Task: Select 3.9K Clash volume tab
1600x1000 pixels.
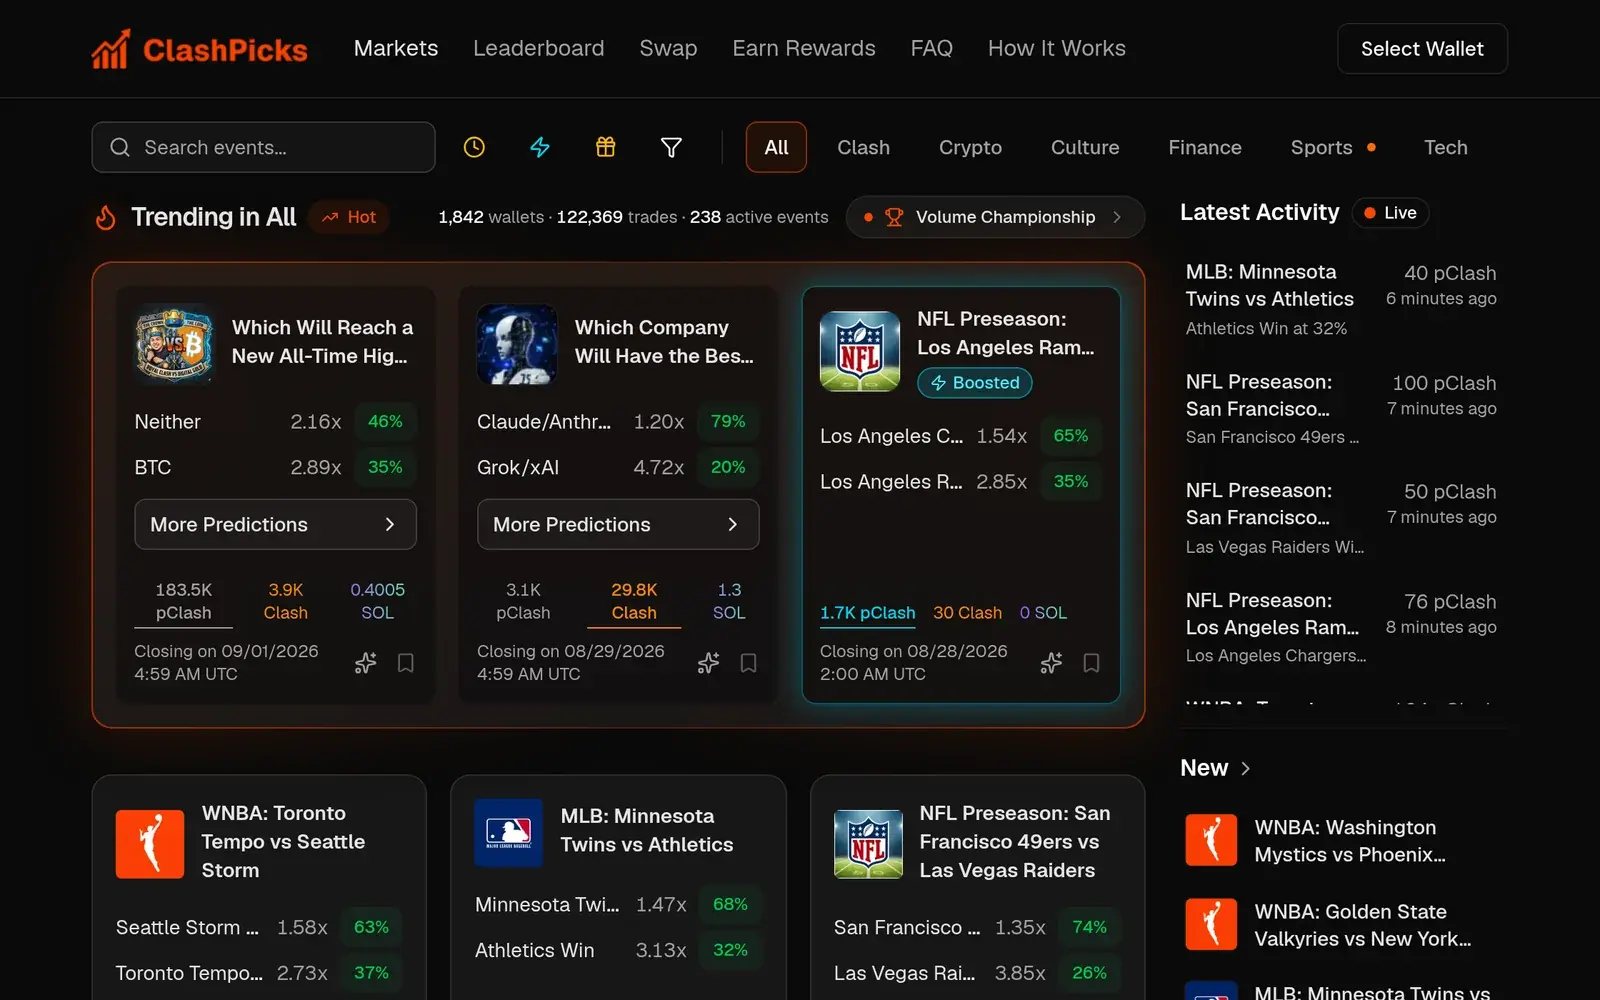Action: [x=285, y=602]
